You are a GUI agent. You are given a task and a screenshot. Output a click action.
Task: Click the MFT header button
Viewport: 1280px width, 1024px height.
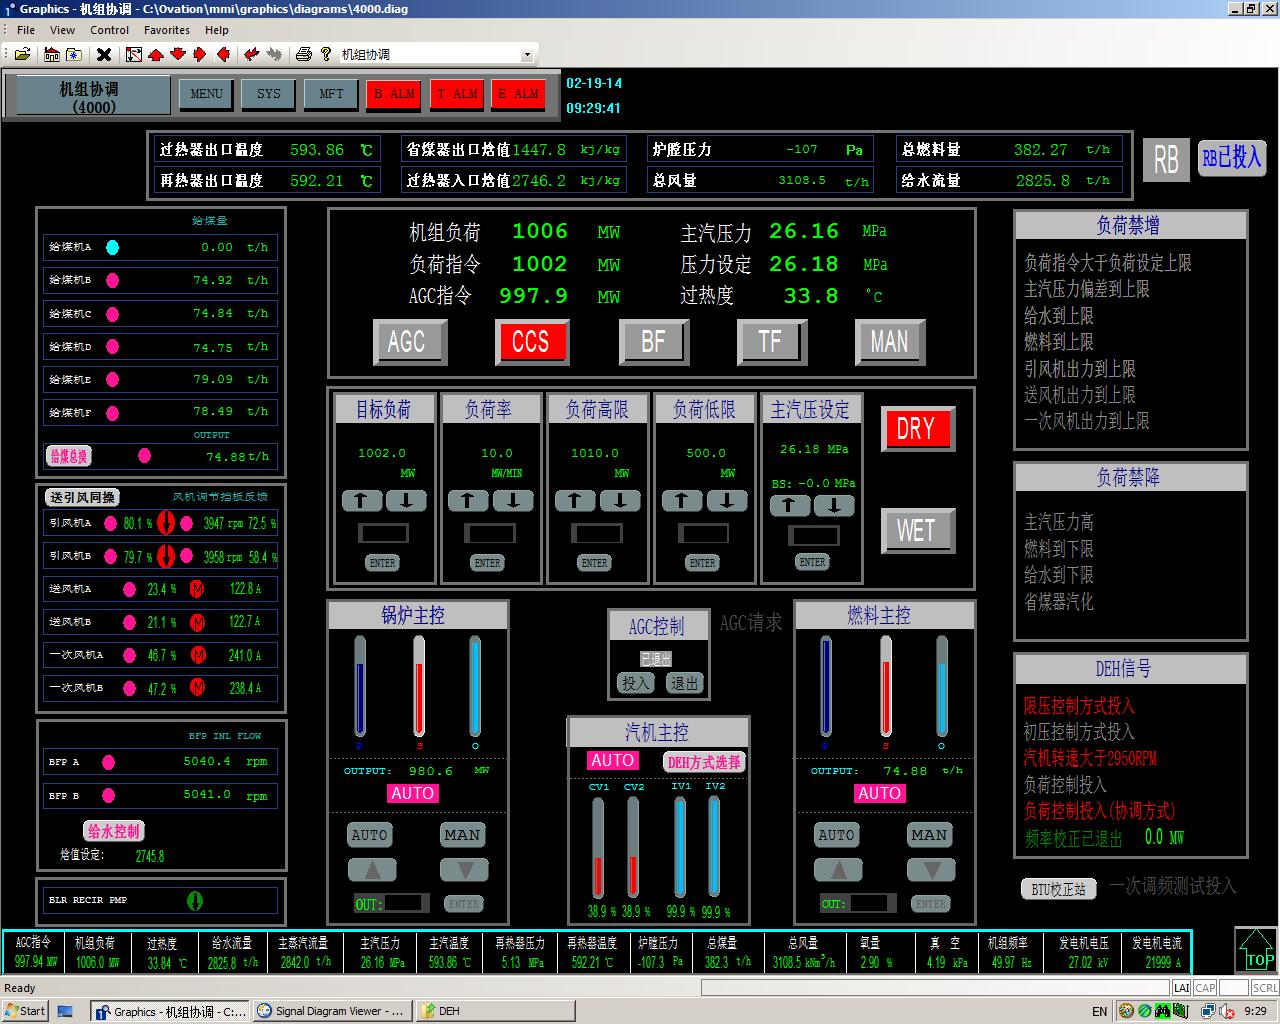click(331, 94)
